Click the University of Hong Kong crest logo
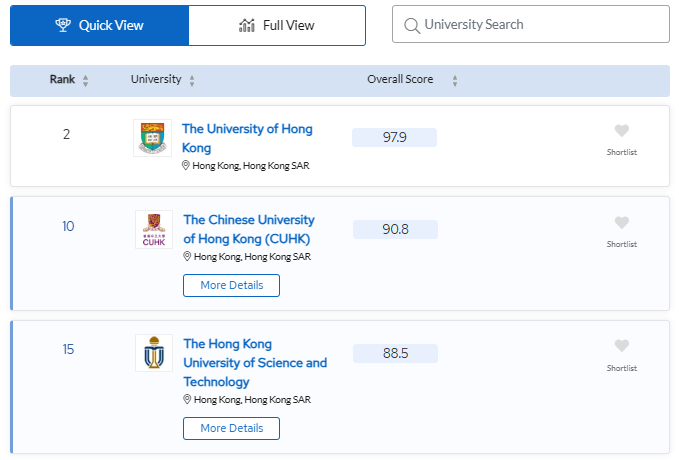Screen dimensions: 679x460 pos(152,138)
